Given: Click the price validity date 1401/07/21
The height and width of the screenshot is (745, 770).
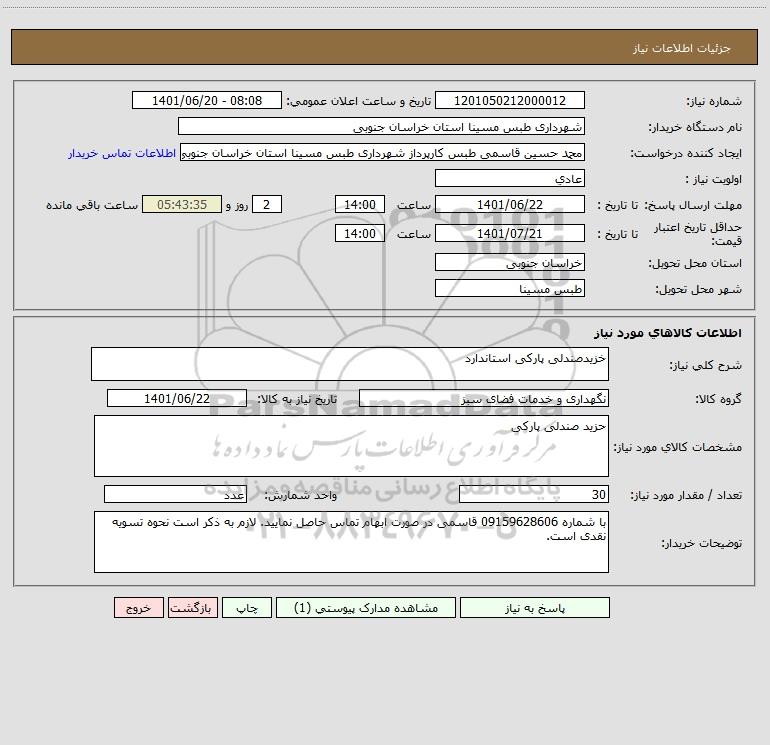Looking at the screenshot, I should tap(510, 233).
